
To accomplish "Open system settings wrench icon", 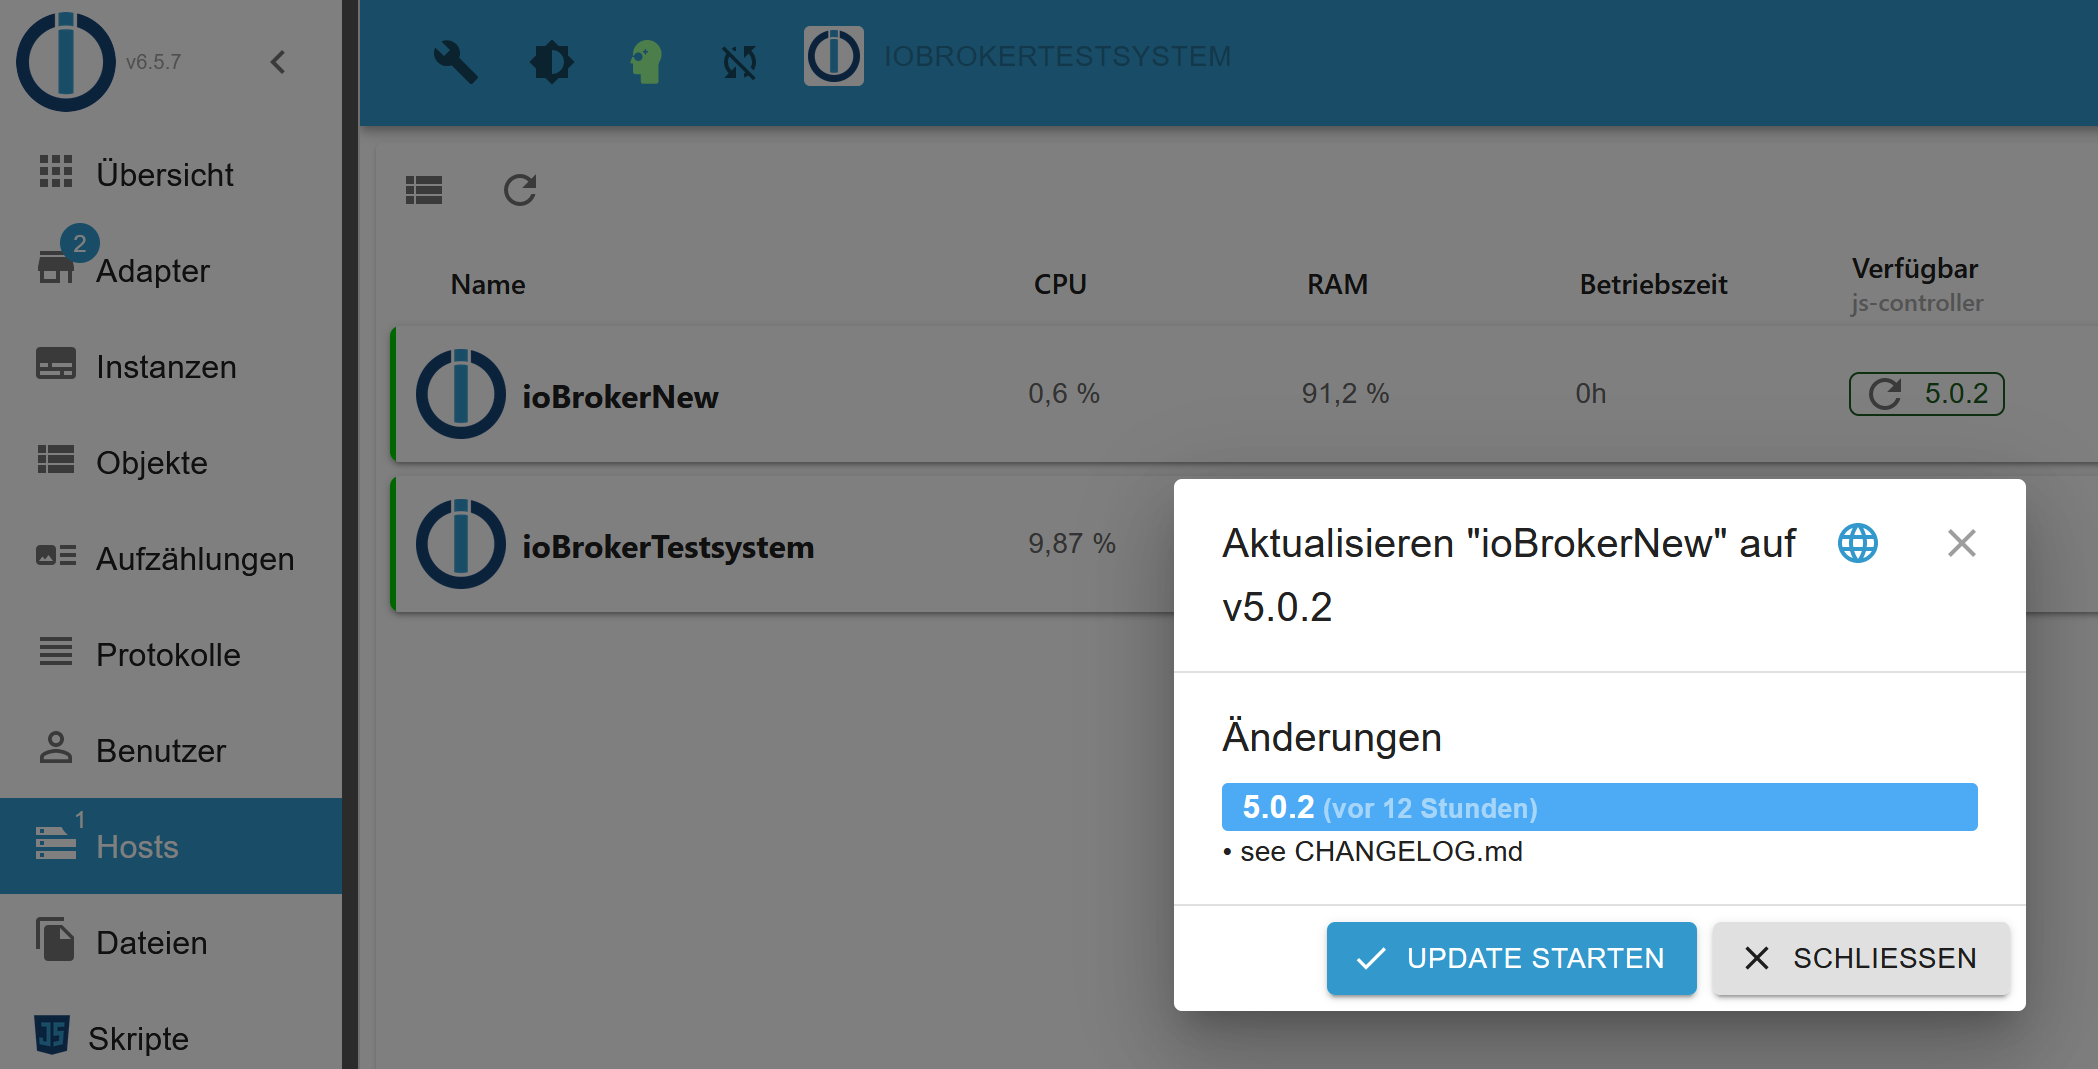I will click(x=455, y=62).
